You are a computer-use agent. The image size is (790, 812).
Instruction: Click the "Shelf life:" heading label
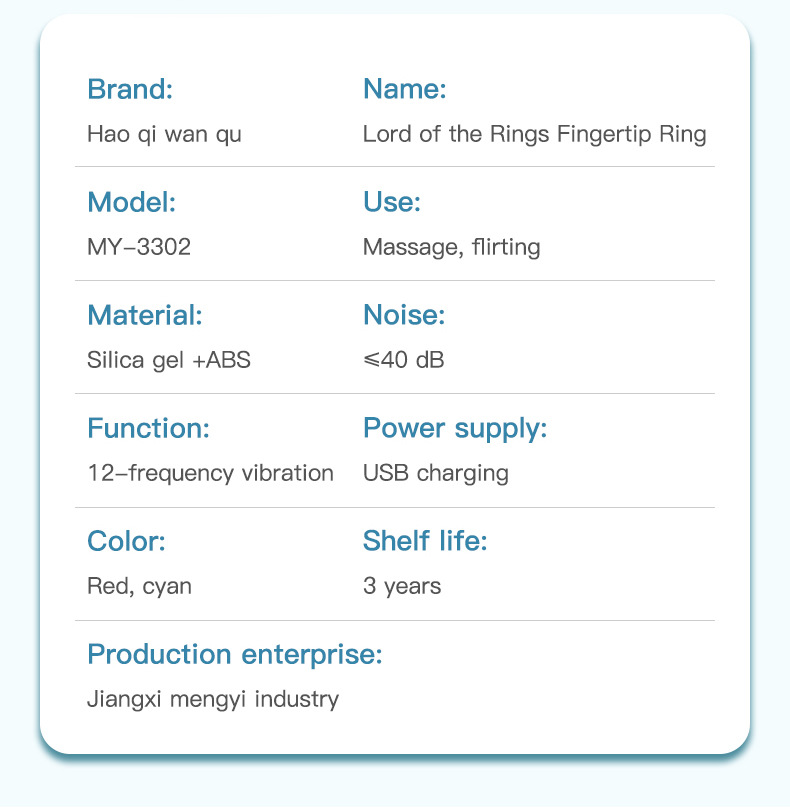424,542
